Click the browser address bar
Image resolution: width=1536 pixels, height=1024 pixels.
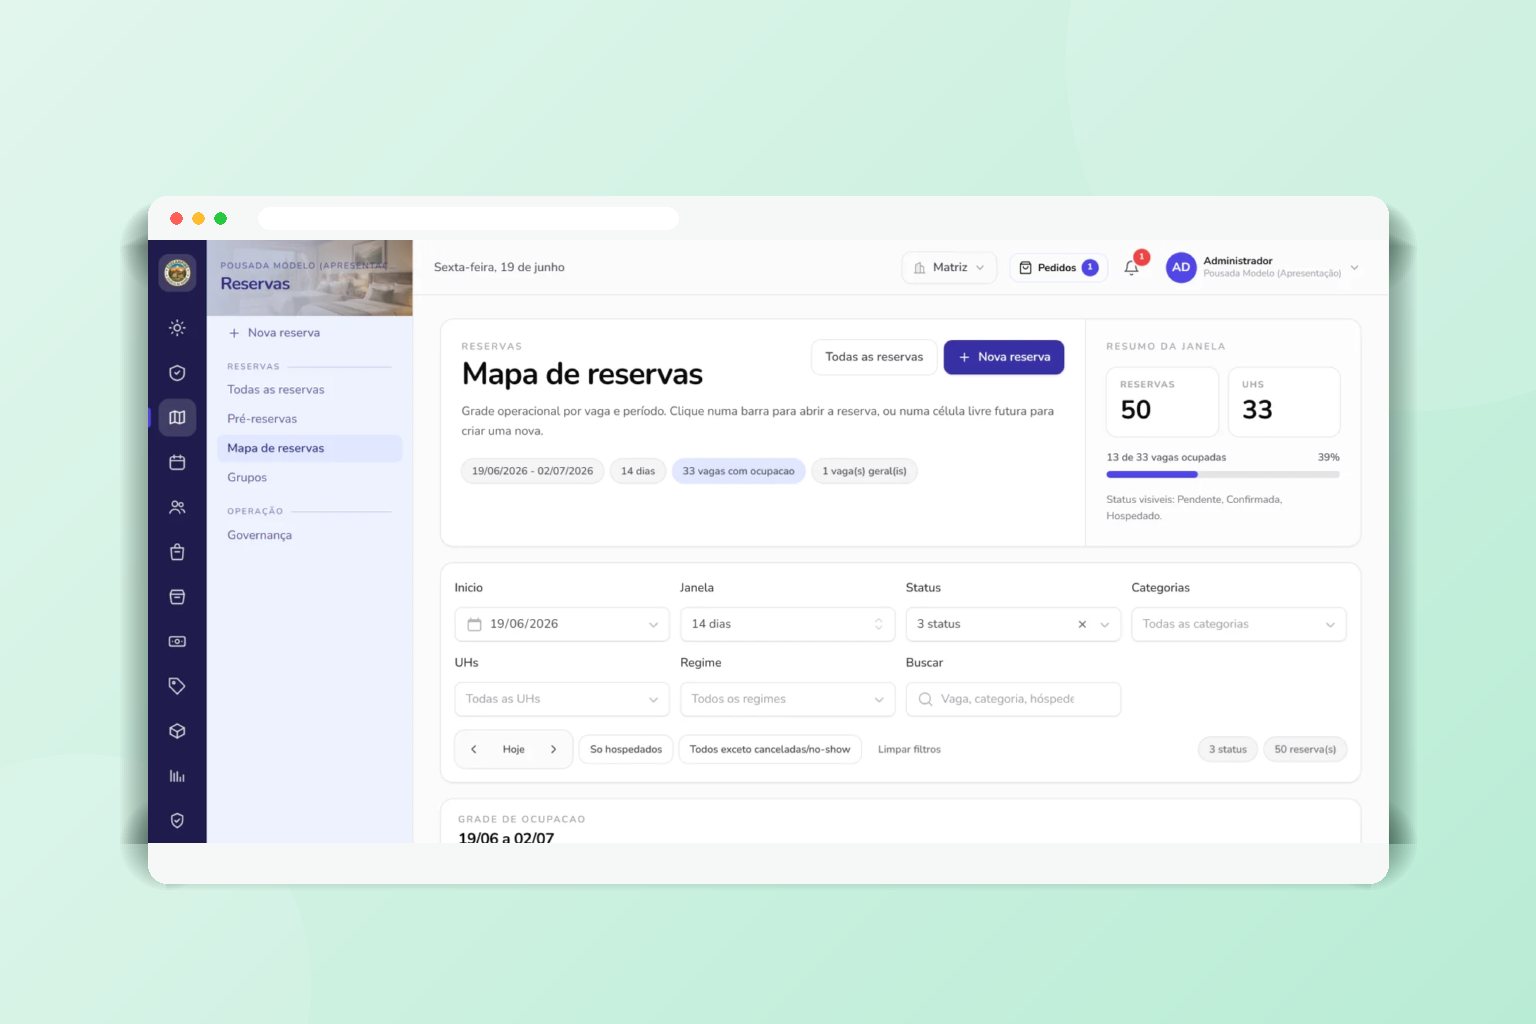pyautogui.click(x=468, y=218)
